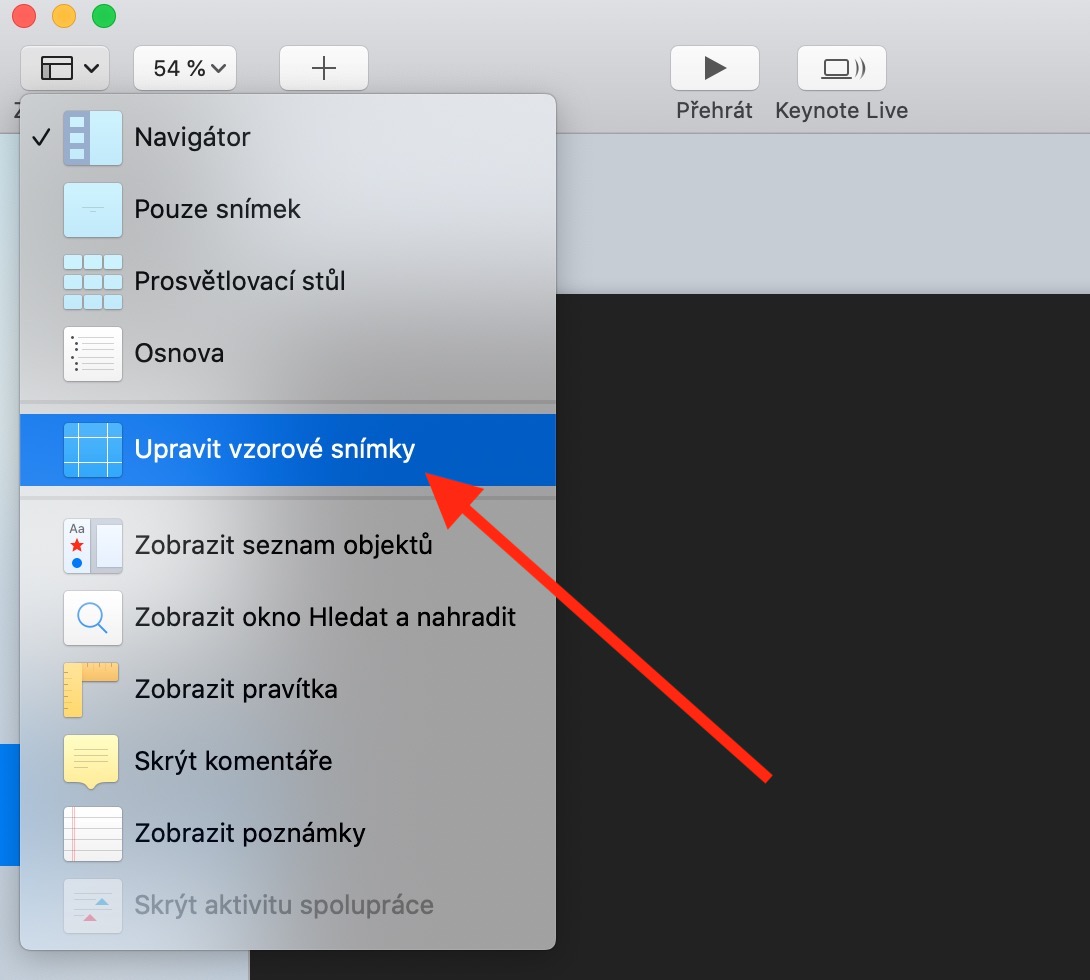Click the magnifier icon for Hledat a nahradit
The height and width of the screenshot is (980, 1090).
click(x=92, y=618)
